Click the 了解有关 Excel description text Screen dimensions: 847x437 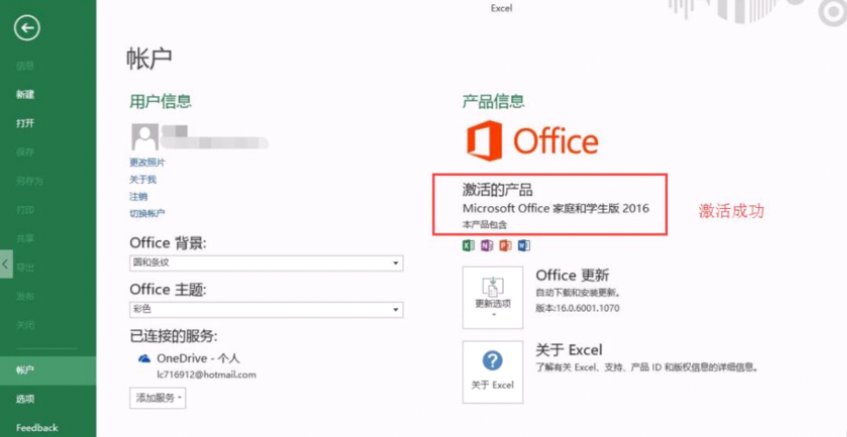point(648,367)
